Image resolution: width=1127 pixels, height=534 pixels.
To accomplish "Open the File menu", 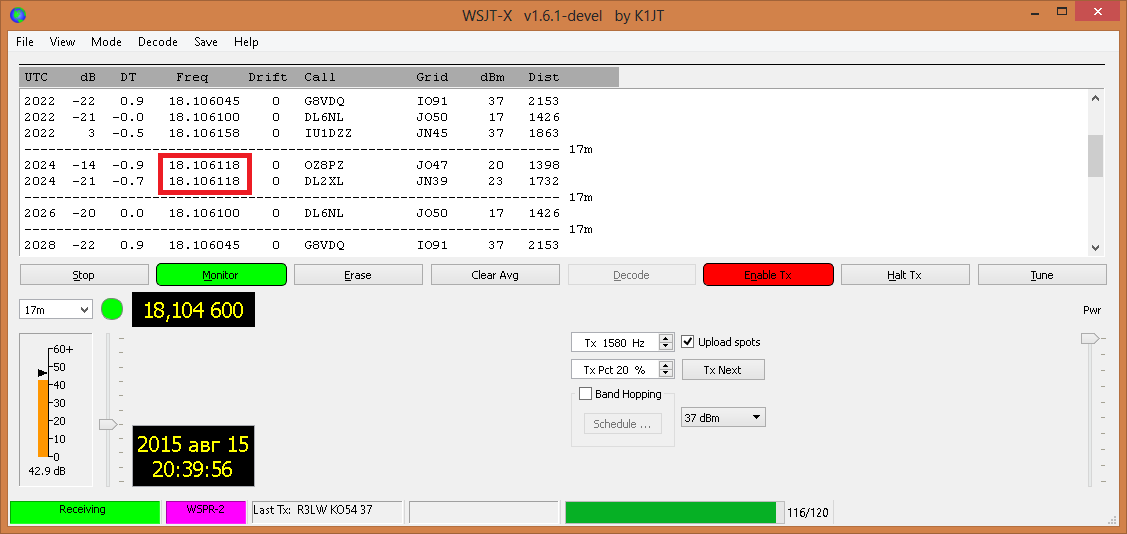I will [25, 42].
